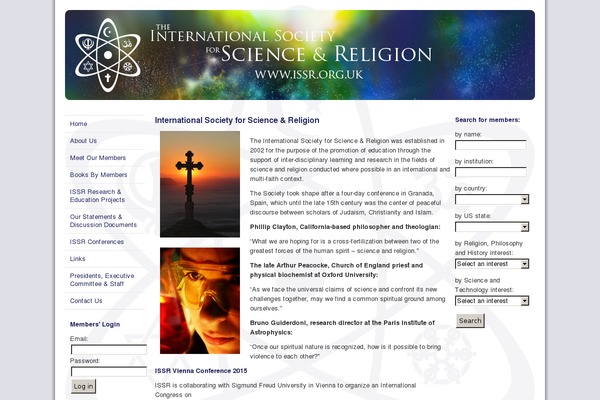
Task: Focus the Email login field
Action: tap(109, 349)
